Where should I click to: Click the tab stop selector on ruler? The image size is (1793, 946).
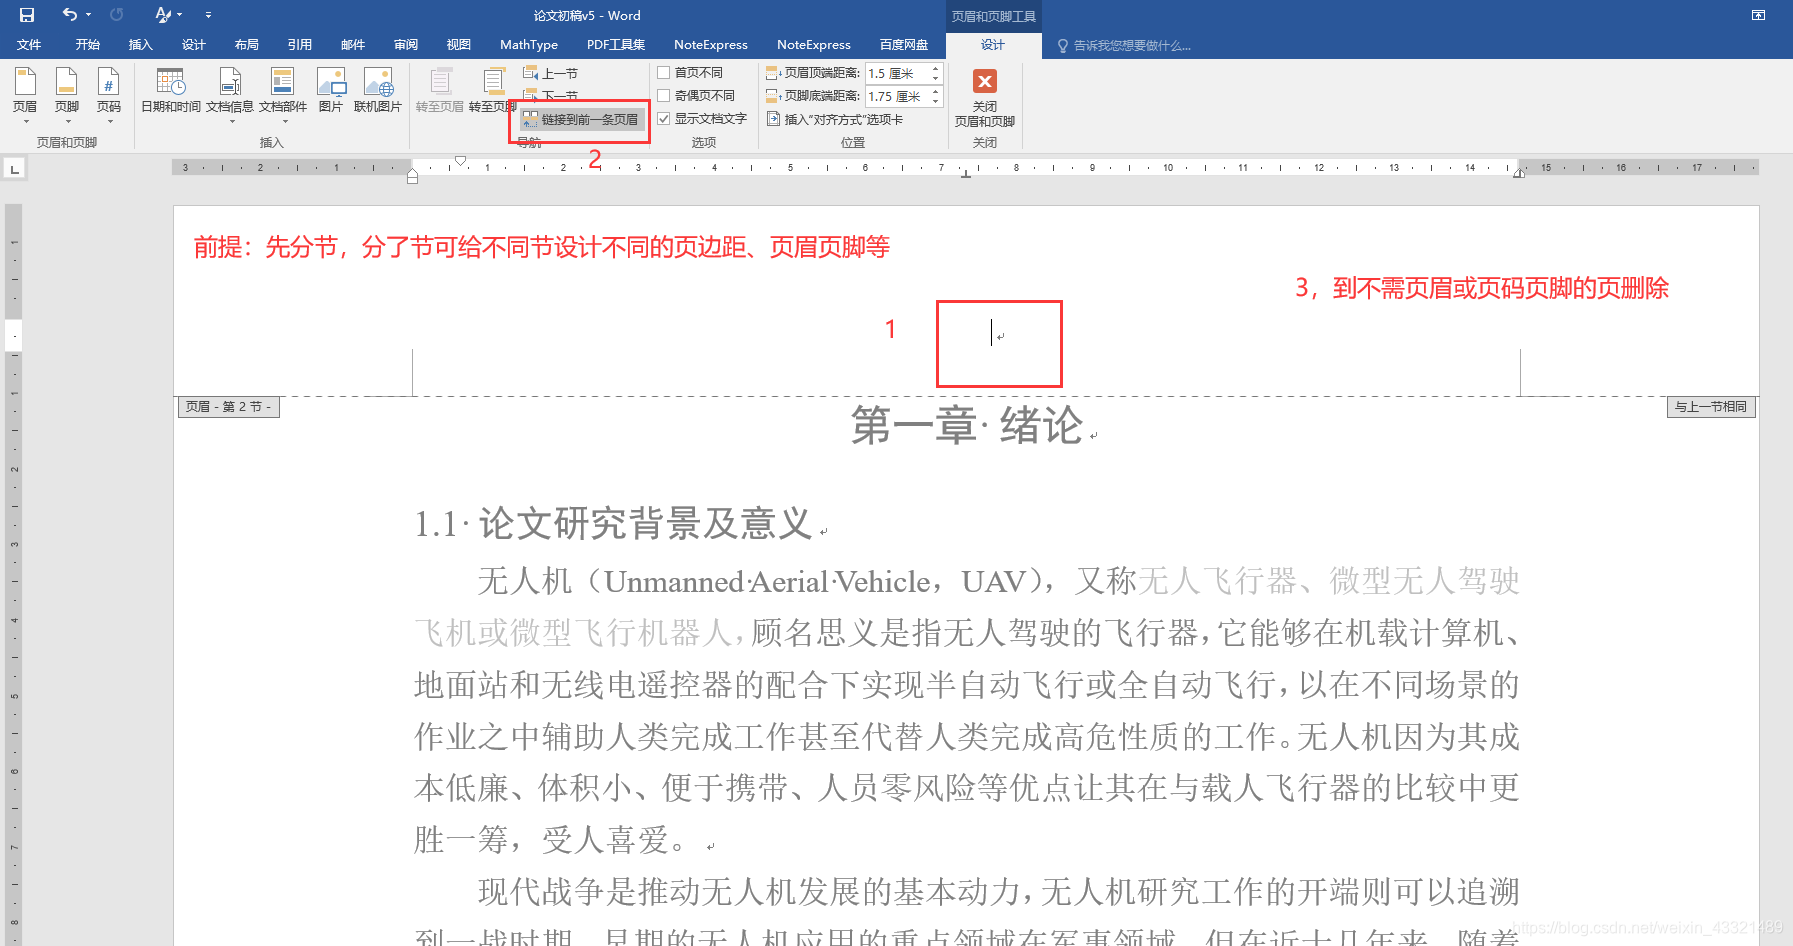pos(14,169)
